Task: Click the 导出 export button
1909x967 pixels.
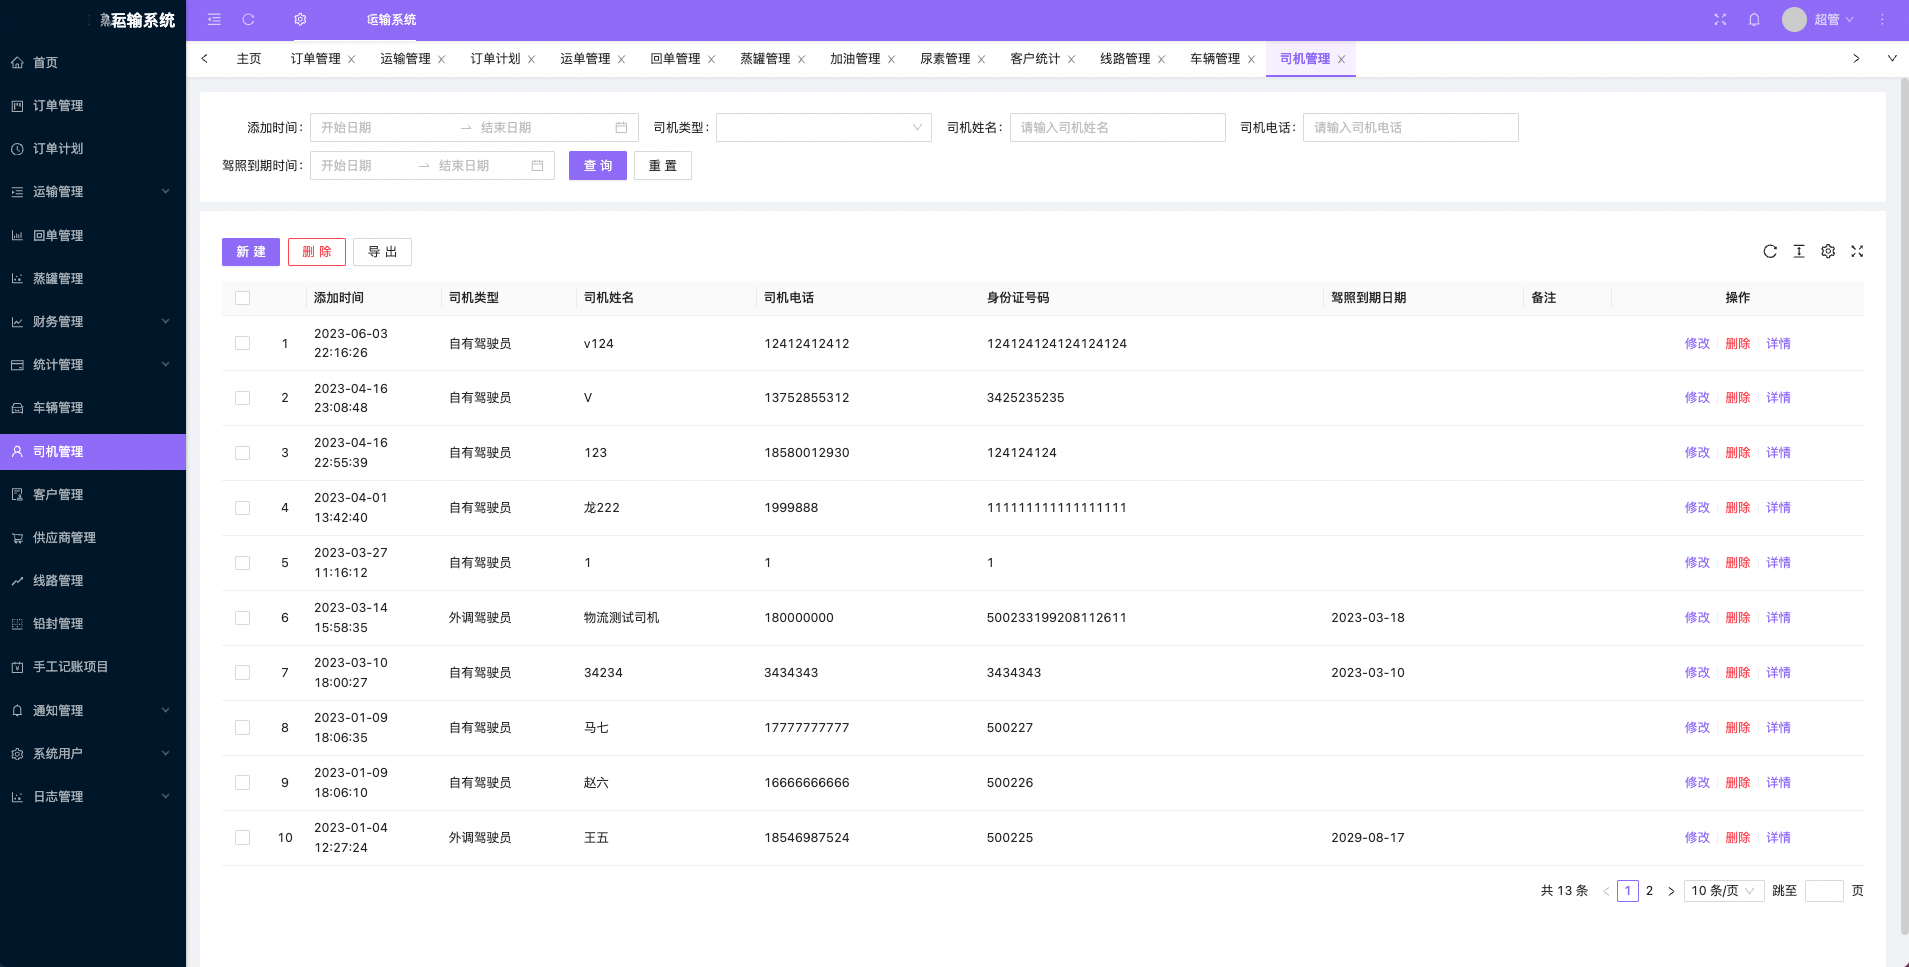Action: 382,252
